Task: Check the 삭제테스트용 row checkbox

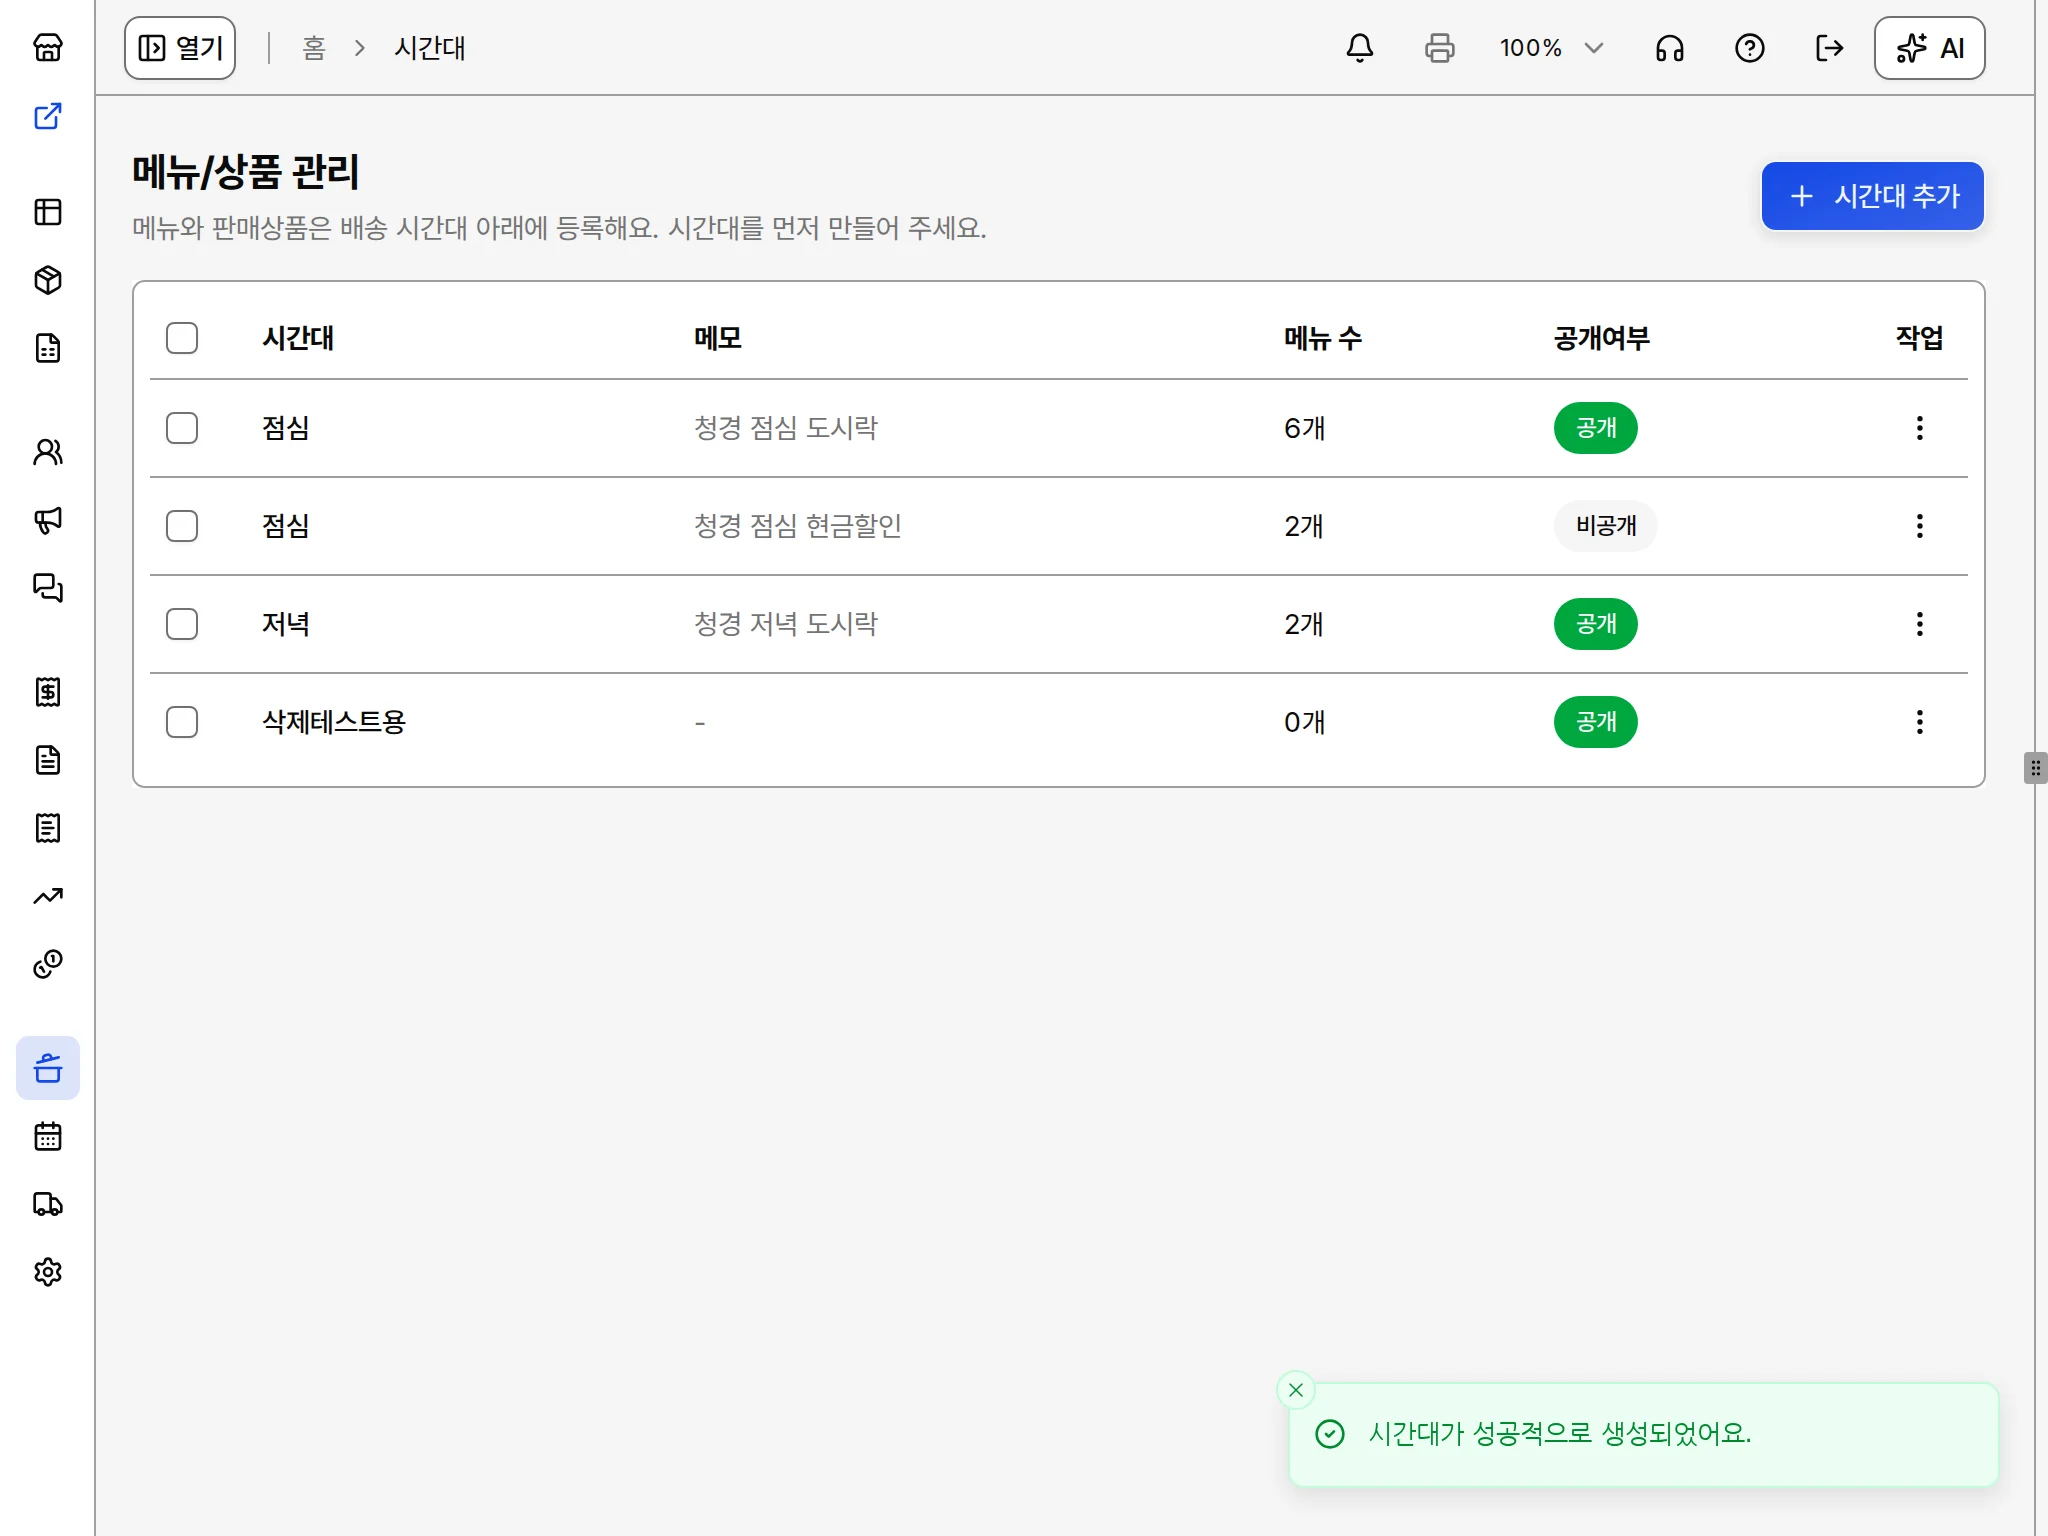Action: [182, 722]
